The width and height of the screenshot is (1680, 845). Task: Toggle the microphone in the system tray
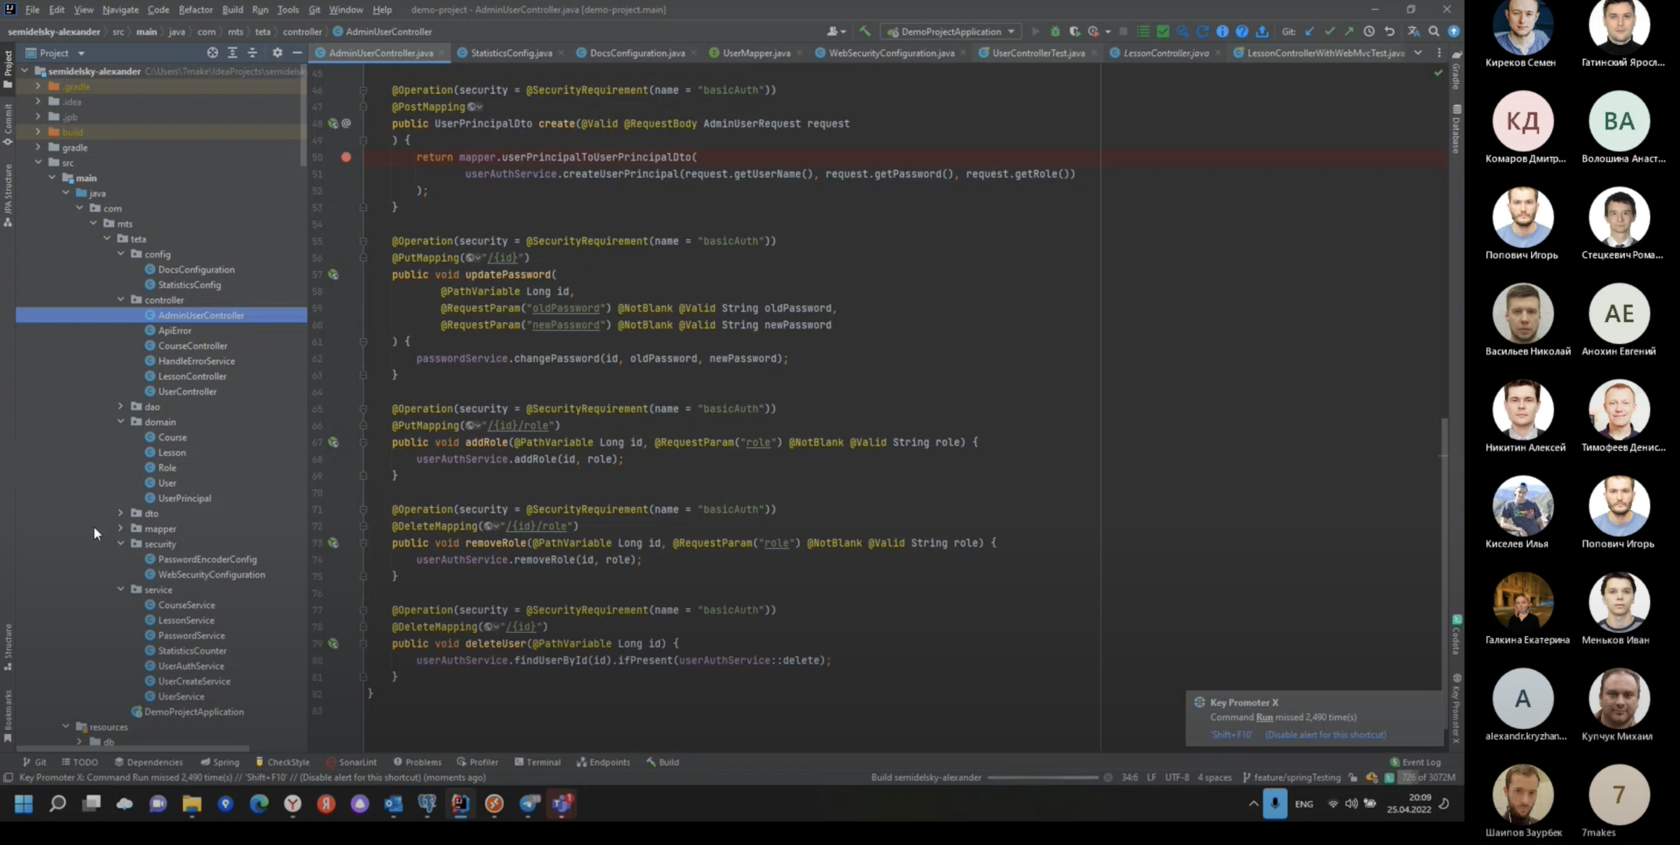(1274, 803)
